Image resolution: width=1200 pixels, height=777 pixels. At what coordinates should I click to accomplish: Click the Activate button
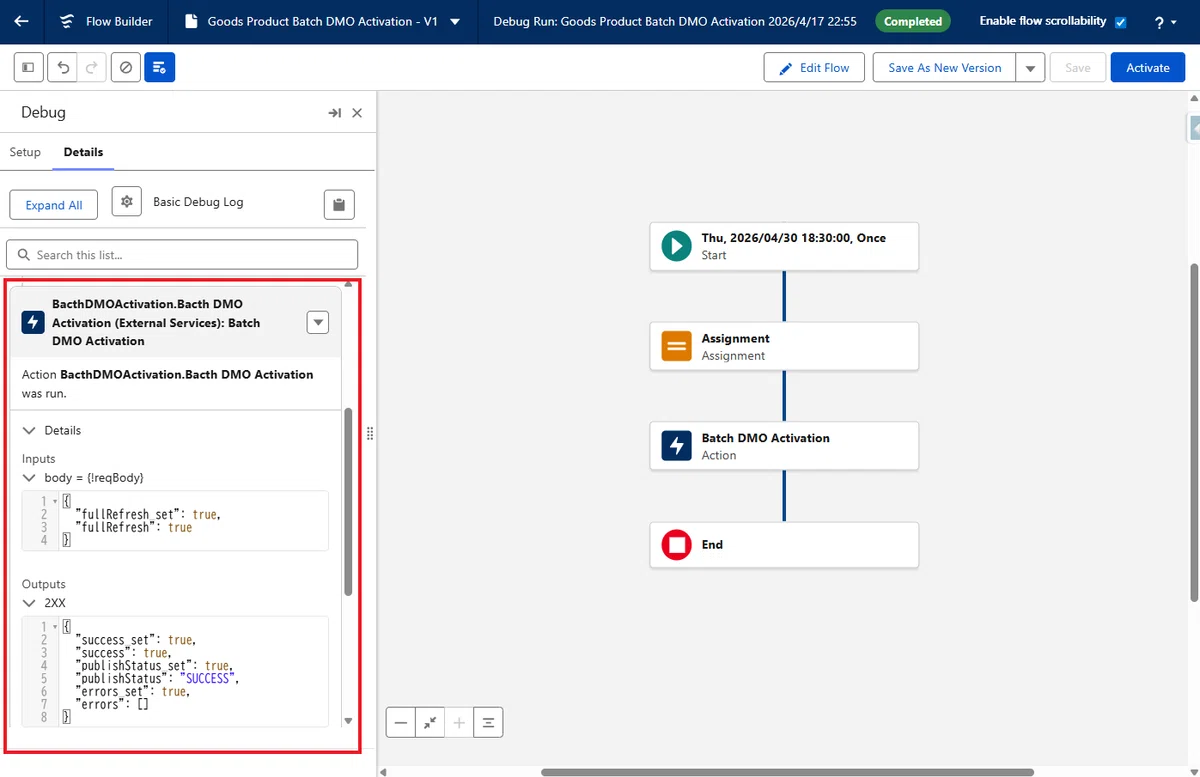pyautogui.click(x=1148, y=68)
